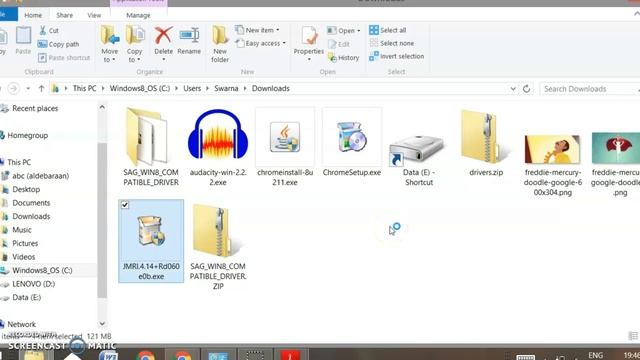Switch to the Share ribbon tab

(64, 15)
